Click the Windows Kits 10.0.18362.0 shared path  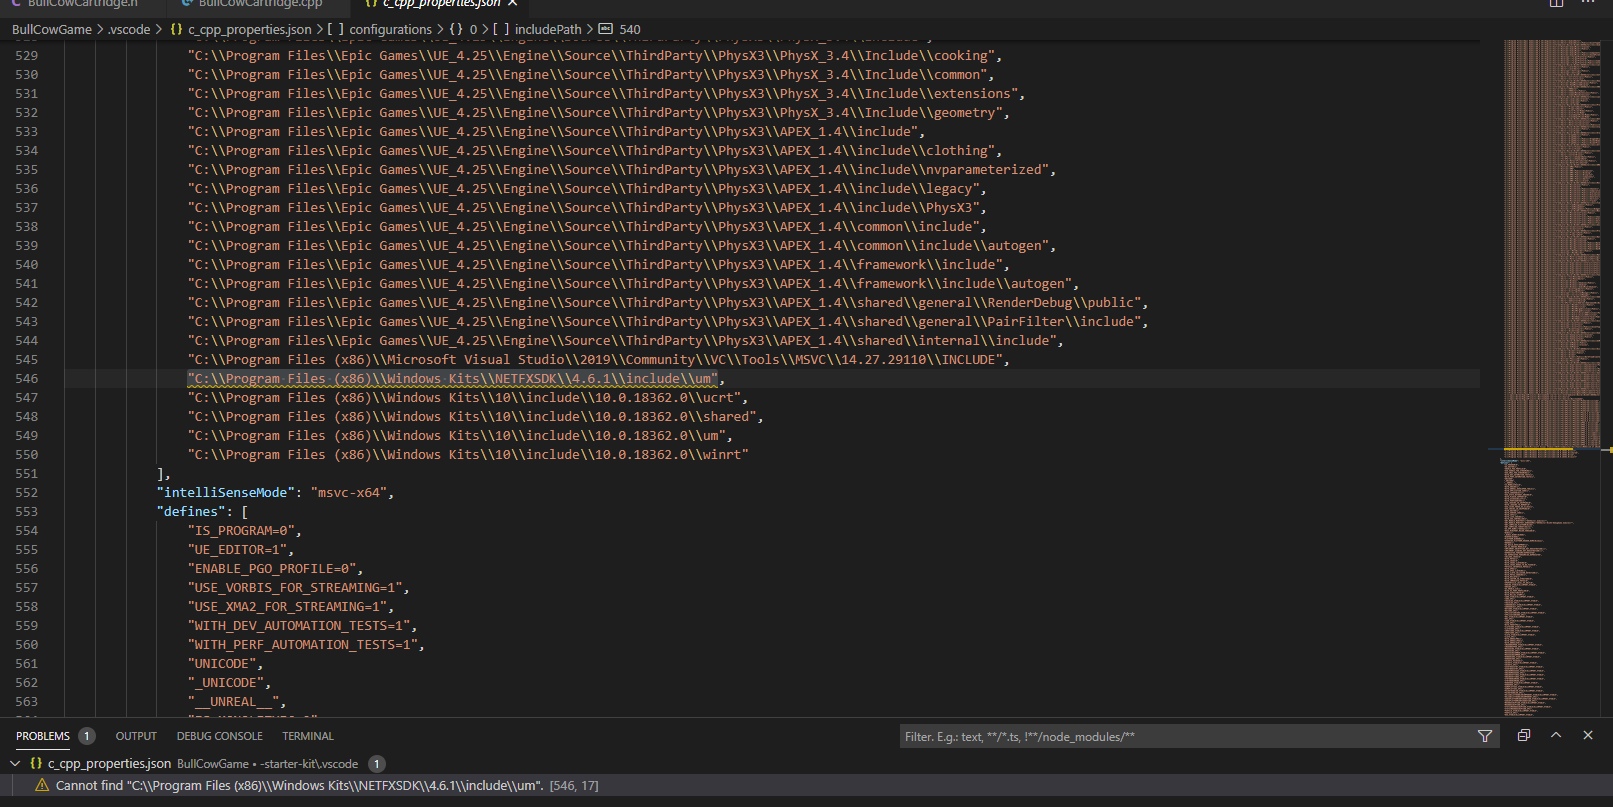[x=472, y=417]
